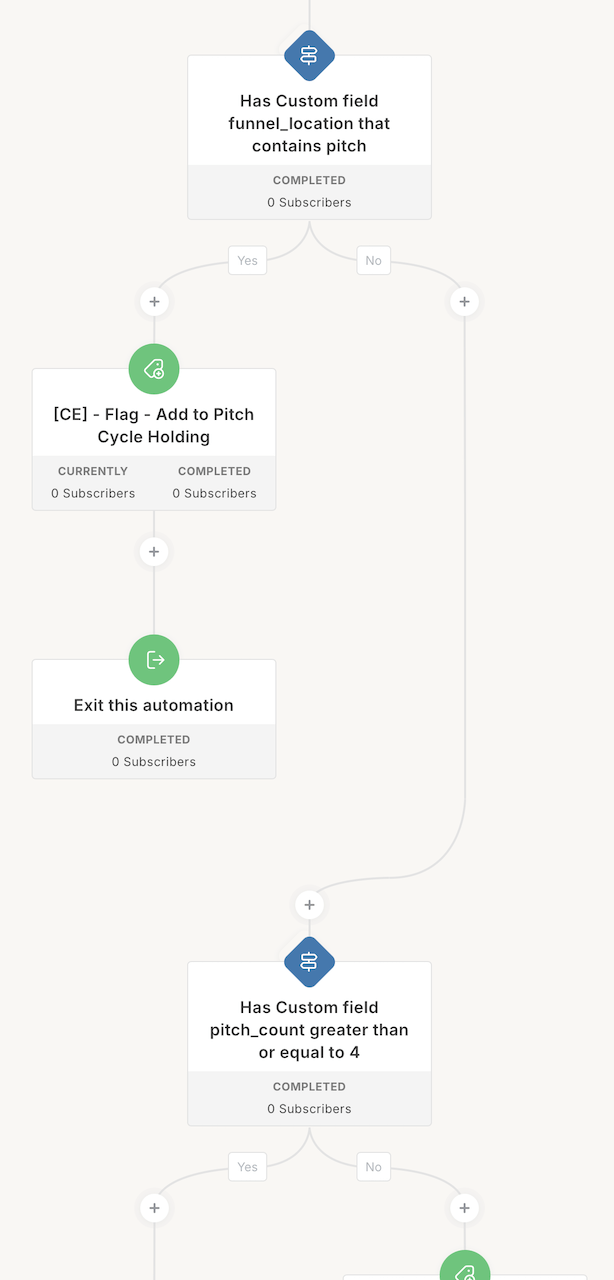Open the funnel_location contains pitch condition
The width and height of the screenshot is (614, 1280).
tap(309, 124)
